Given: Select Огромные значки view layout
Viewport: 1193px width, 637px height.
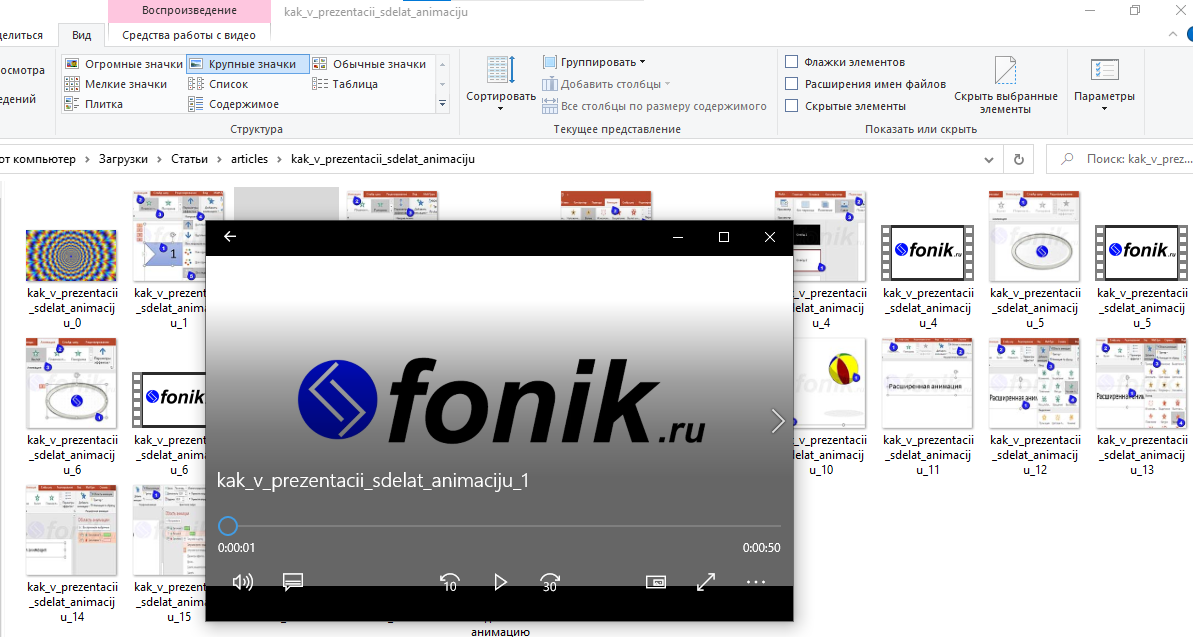Looking at the screenshot, I should (124, 64).
